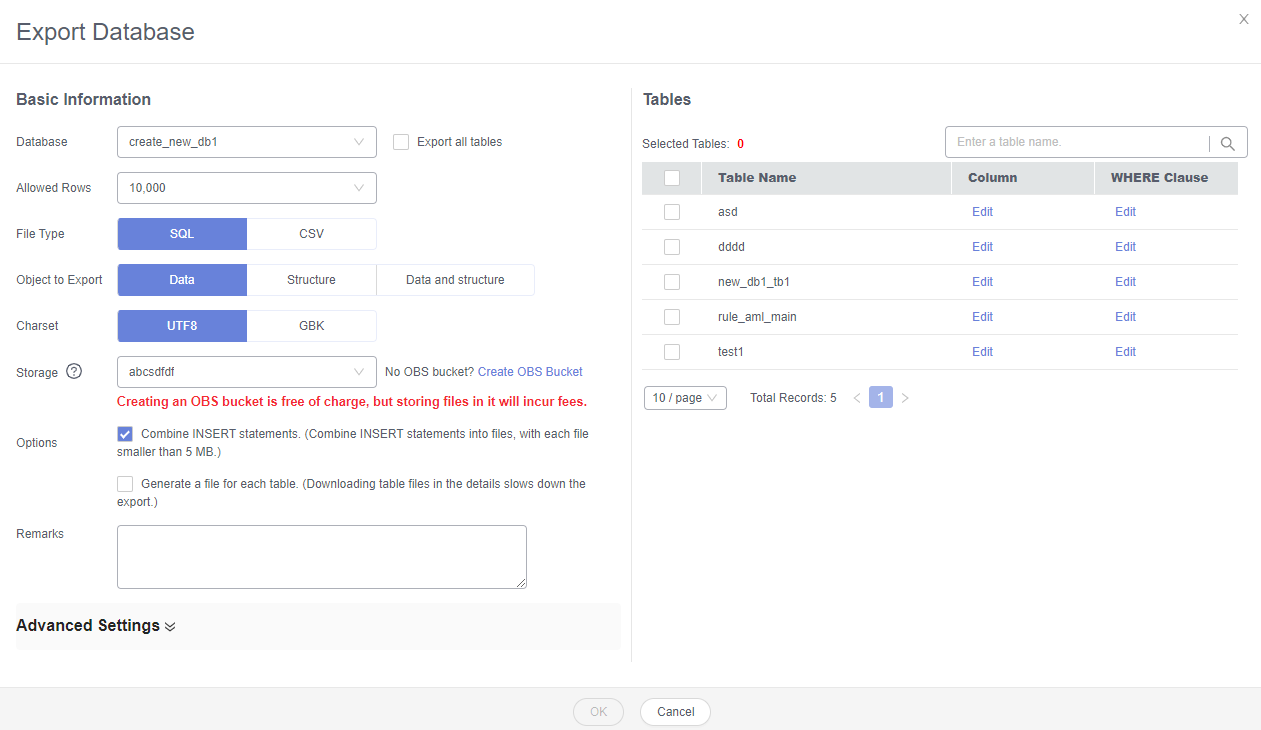Switch charset to GBK

pyautogui.click(x=311, y=326)
